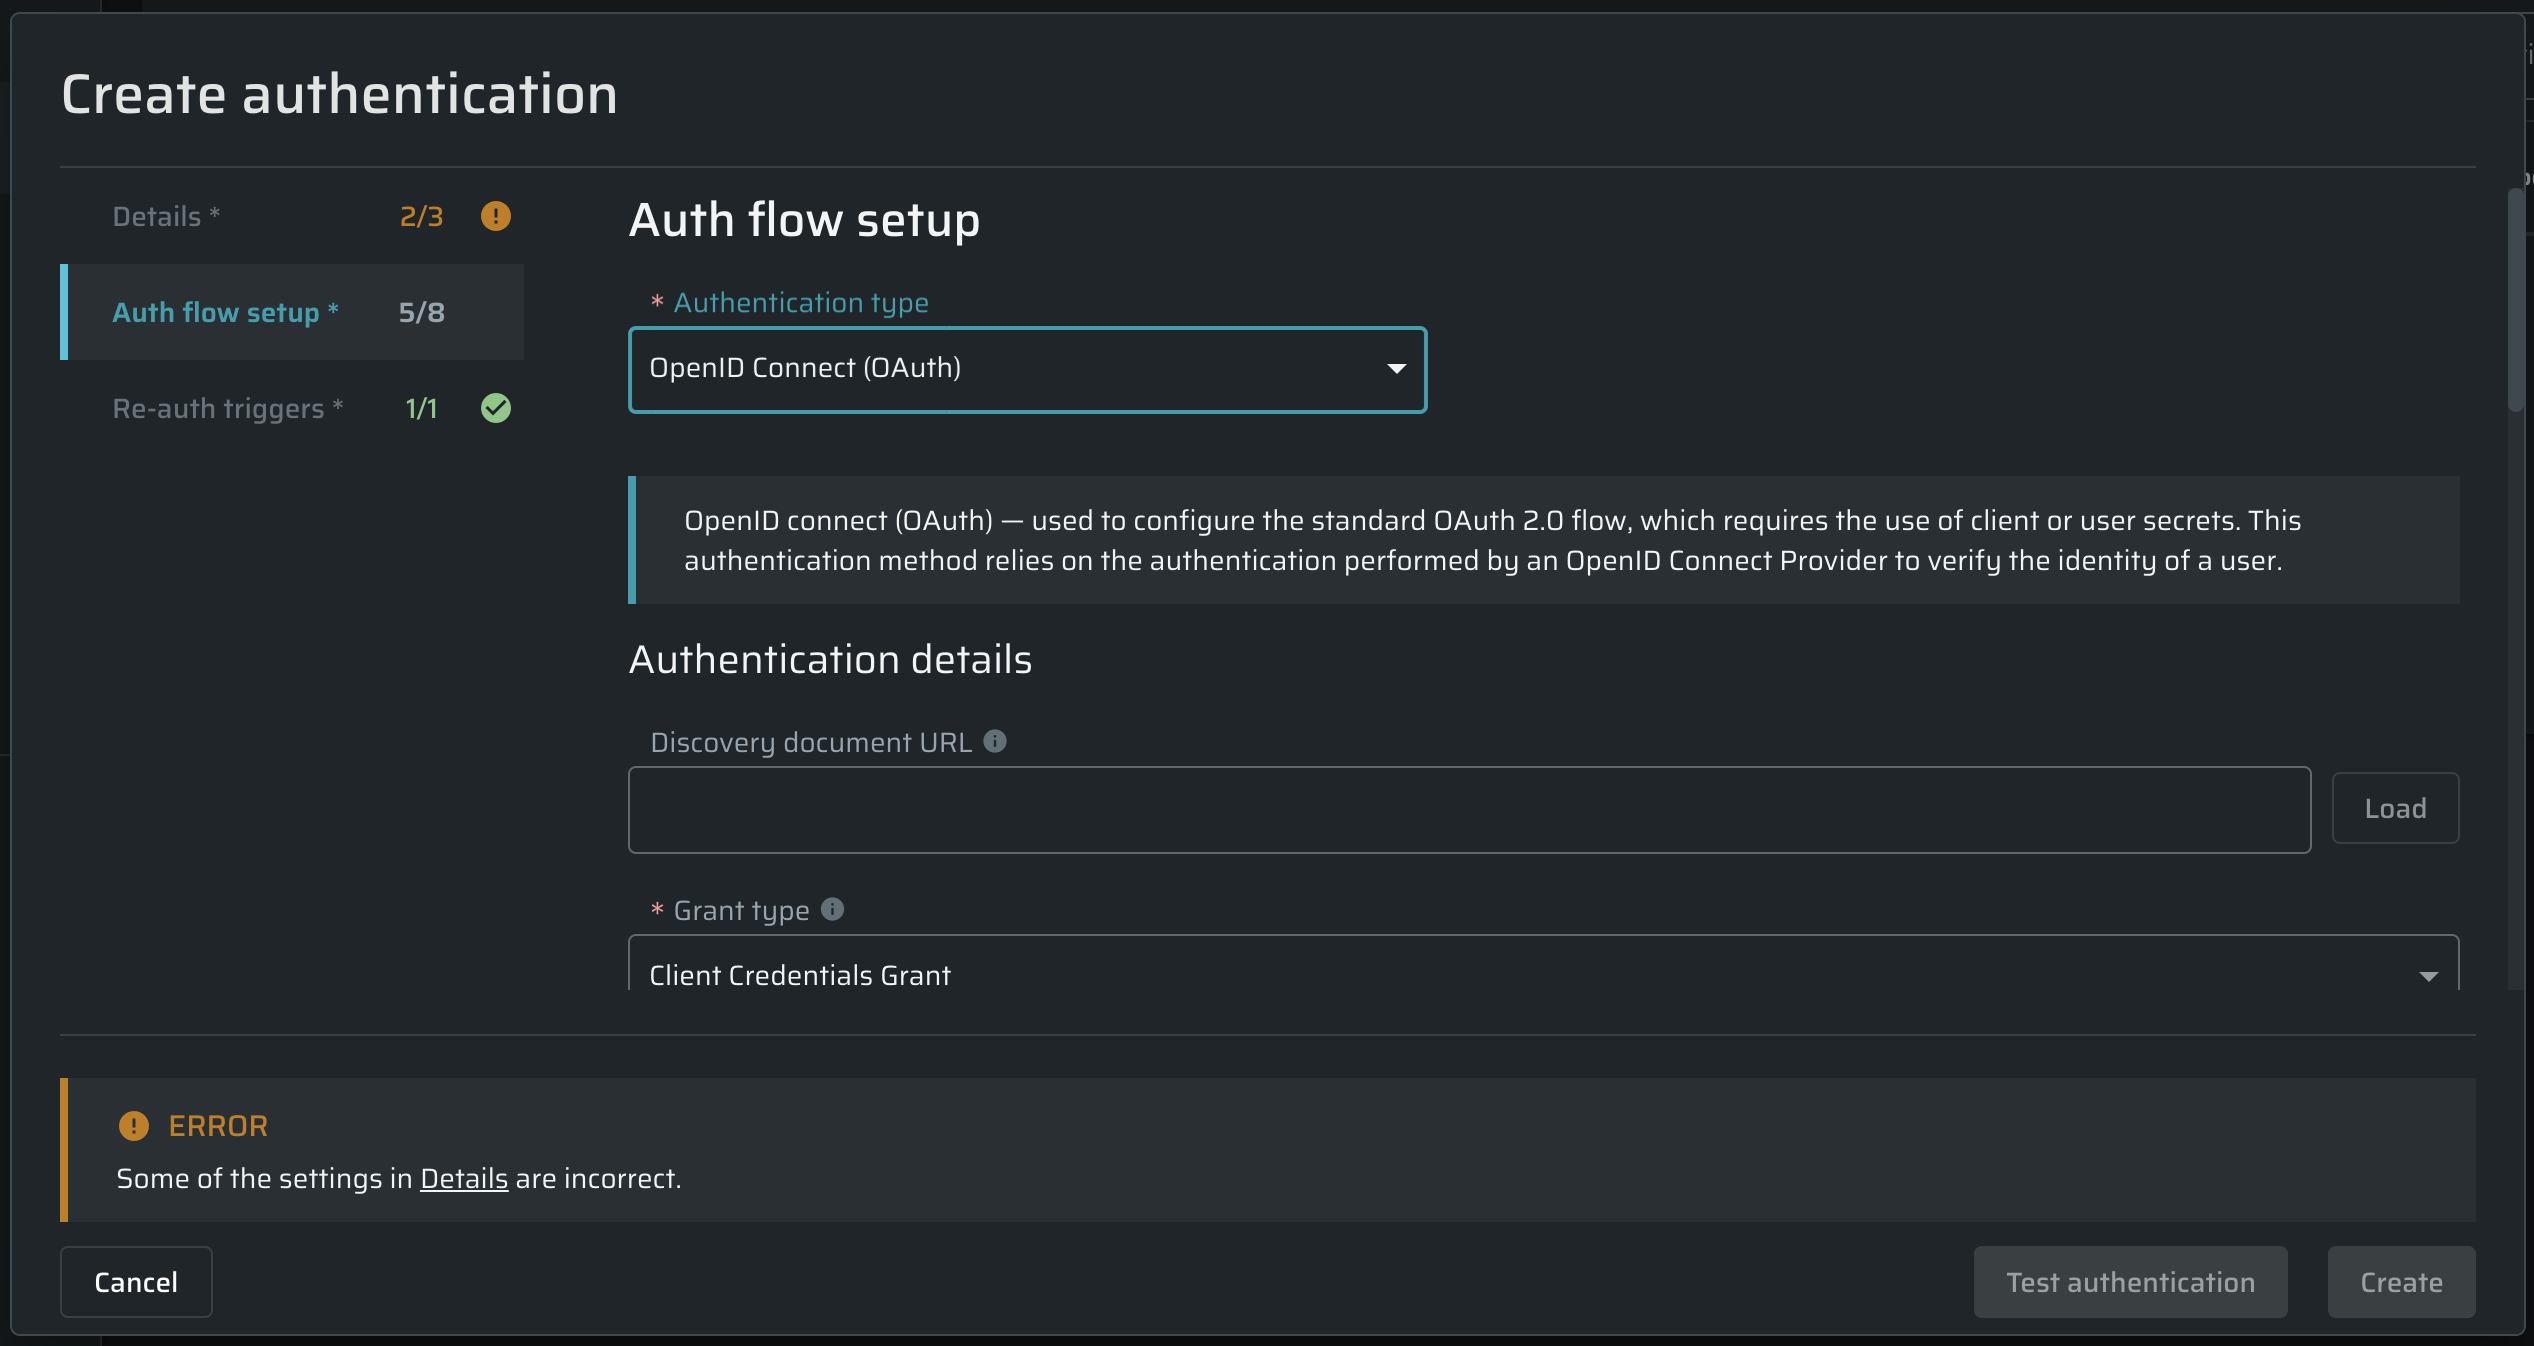Click the Create button
Screen dimensions: 2534x1346
click(2400, 1282)
